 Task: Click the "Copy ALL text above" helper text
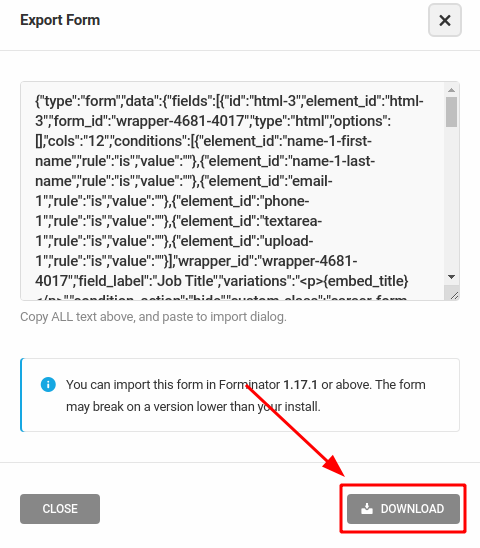click(x=153, y=317)
